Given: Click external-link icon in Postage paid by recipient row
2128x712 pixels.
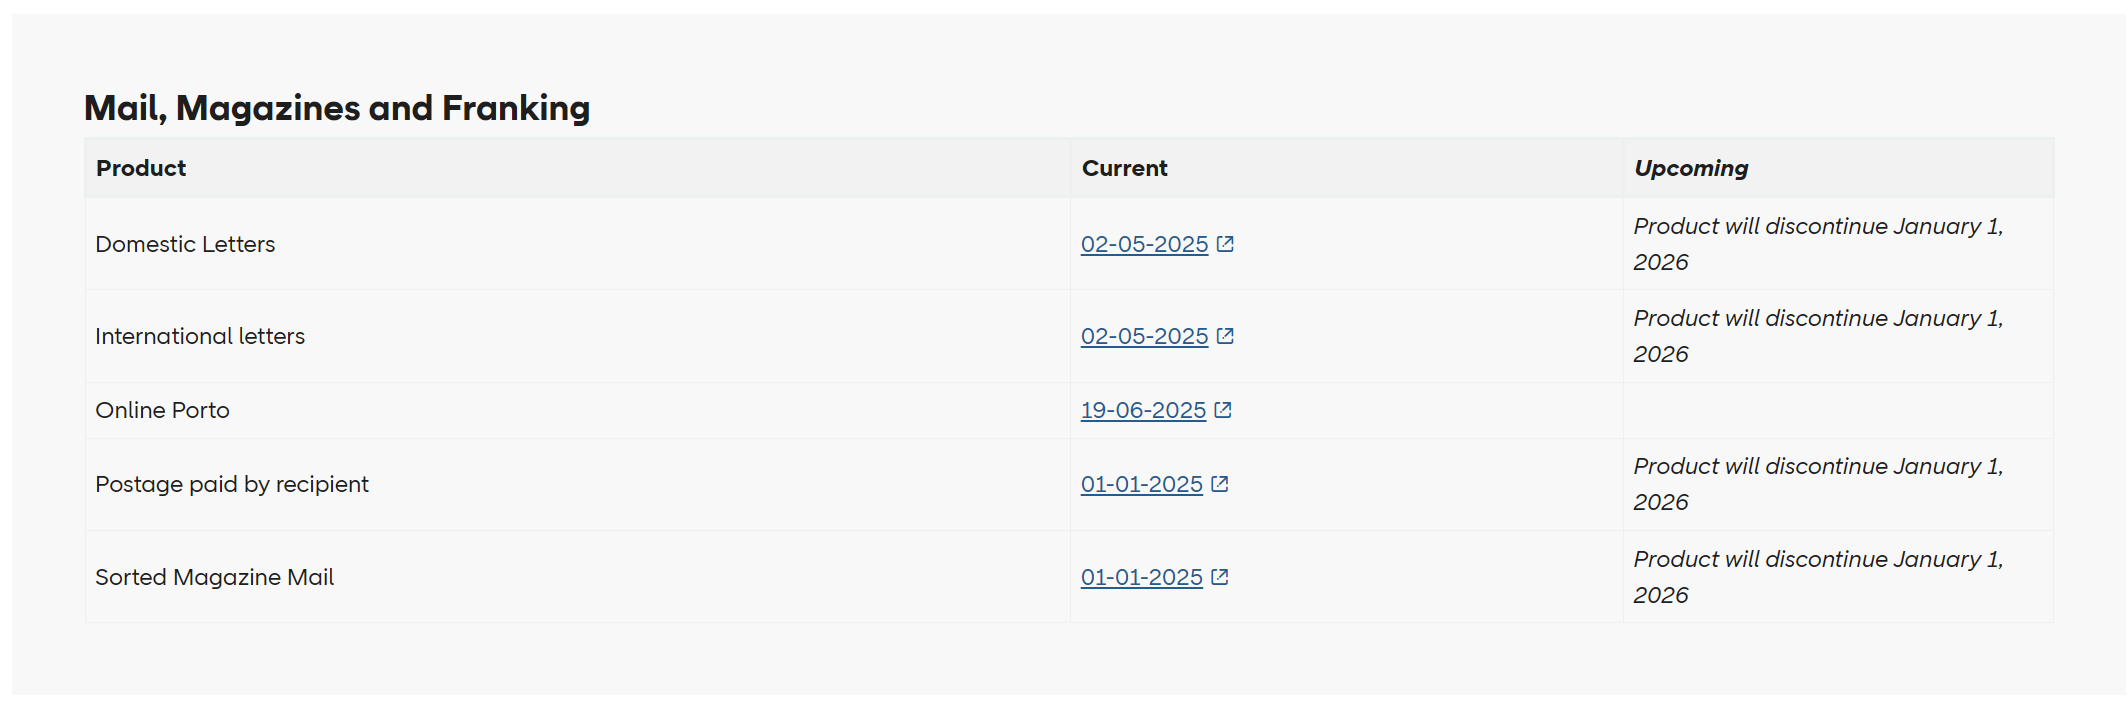Looking at the screenshot, I should click(x=1220, y=484).
